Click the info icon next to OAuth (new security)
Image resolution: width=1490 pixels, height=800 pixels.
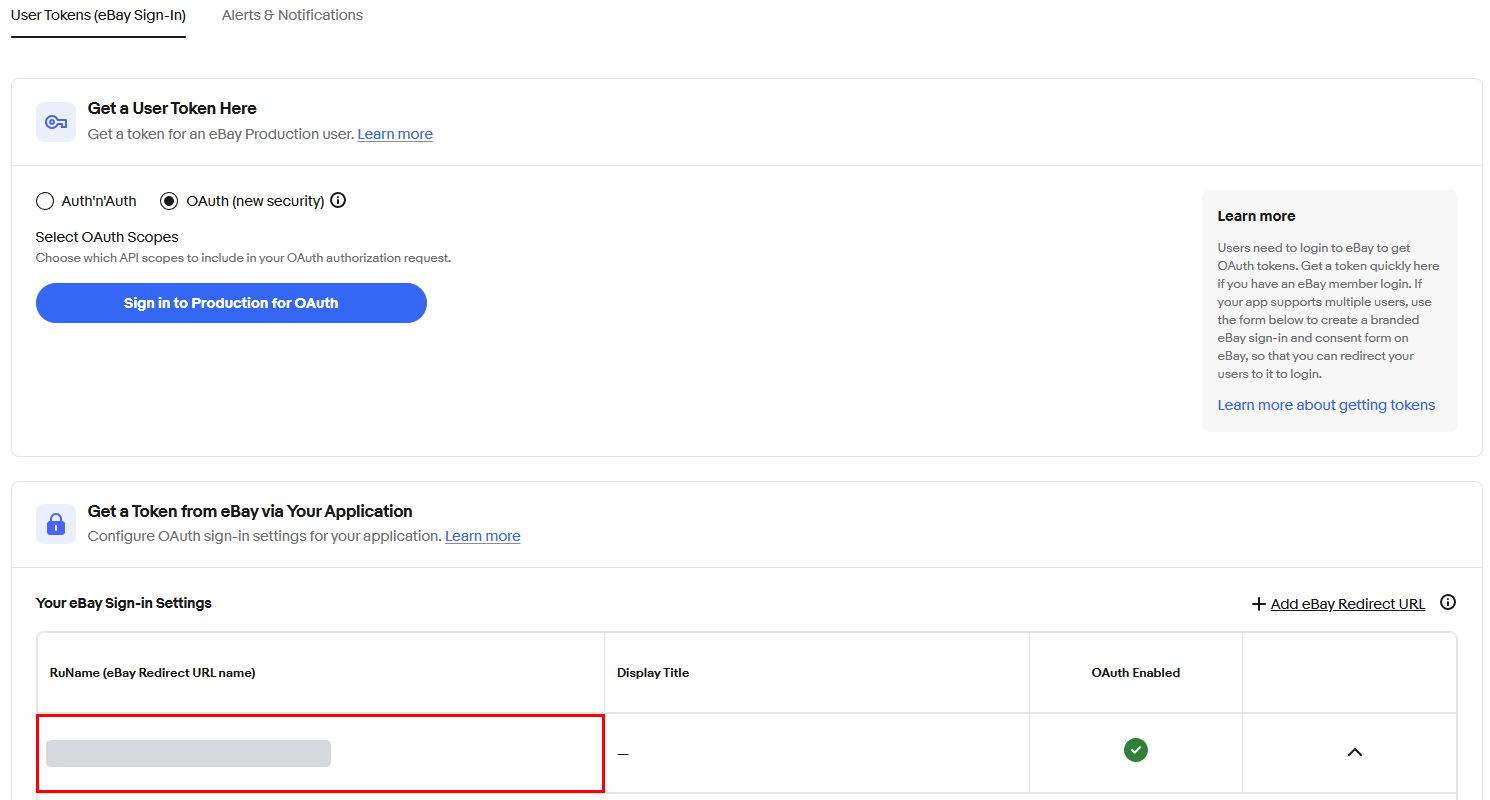click(x=338, y=200)
